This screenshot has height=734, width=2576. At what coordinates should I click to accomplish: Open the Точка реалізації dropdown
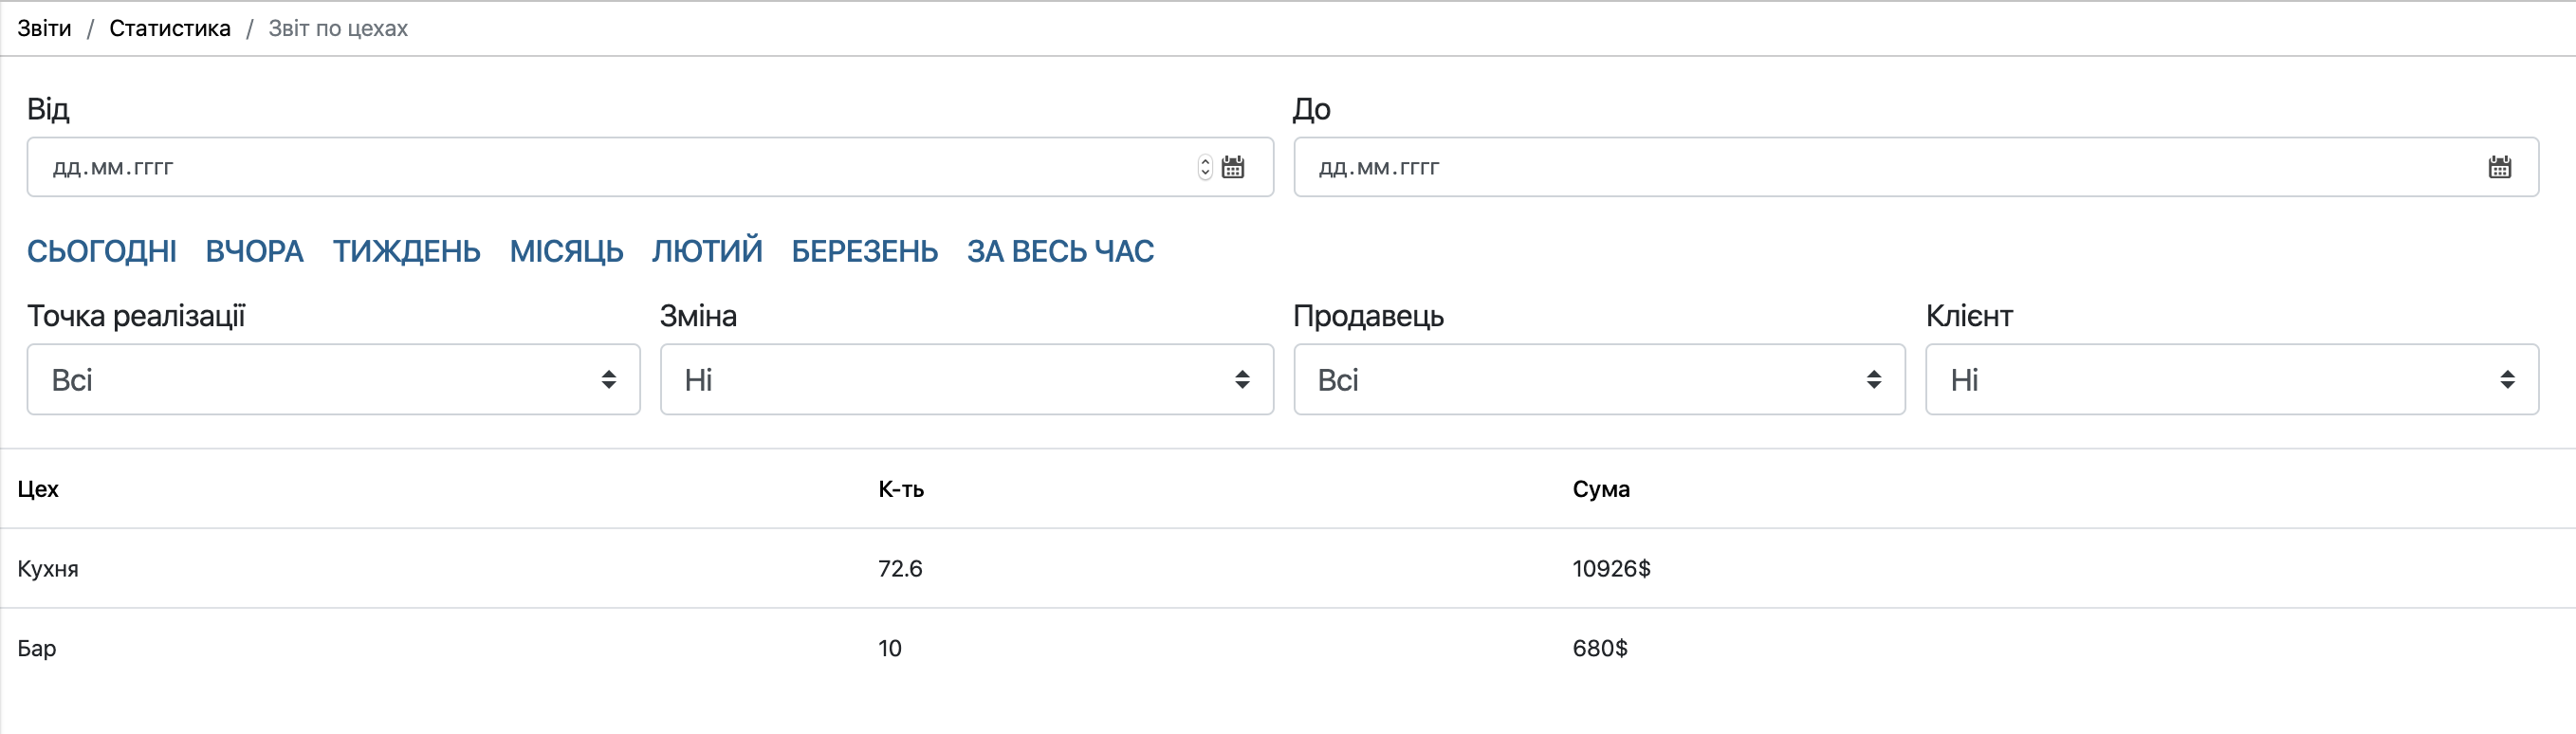(333, 379)
